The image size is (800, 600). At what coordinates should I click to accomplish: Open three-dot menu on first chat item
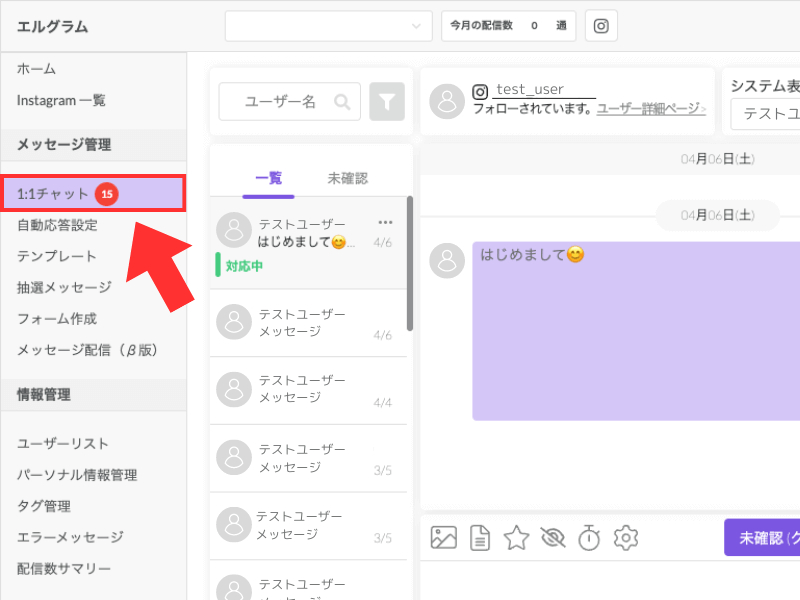[385, 222]
